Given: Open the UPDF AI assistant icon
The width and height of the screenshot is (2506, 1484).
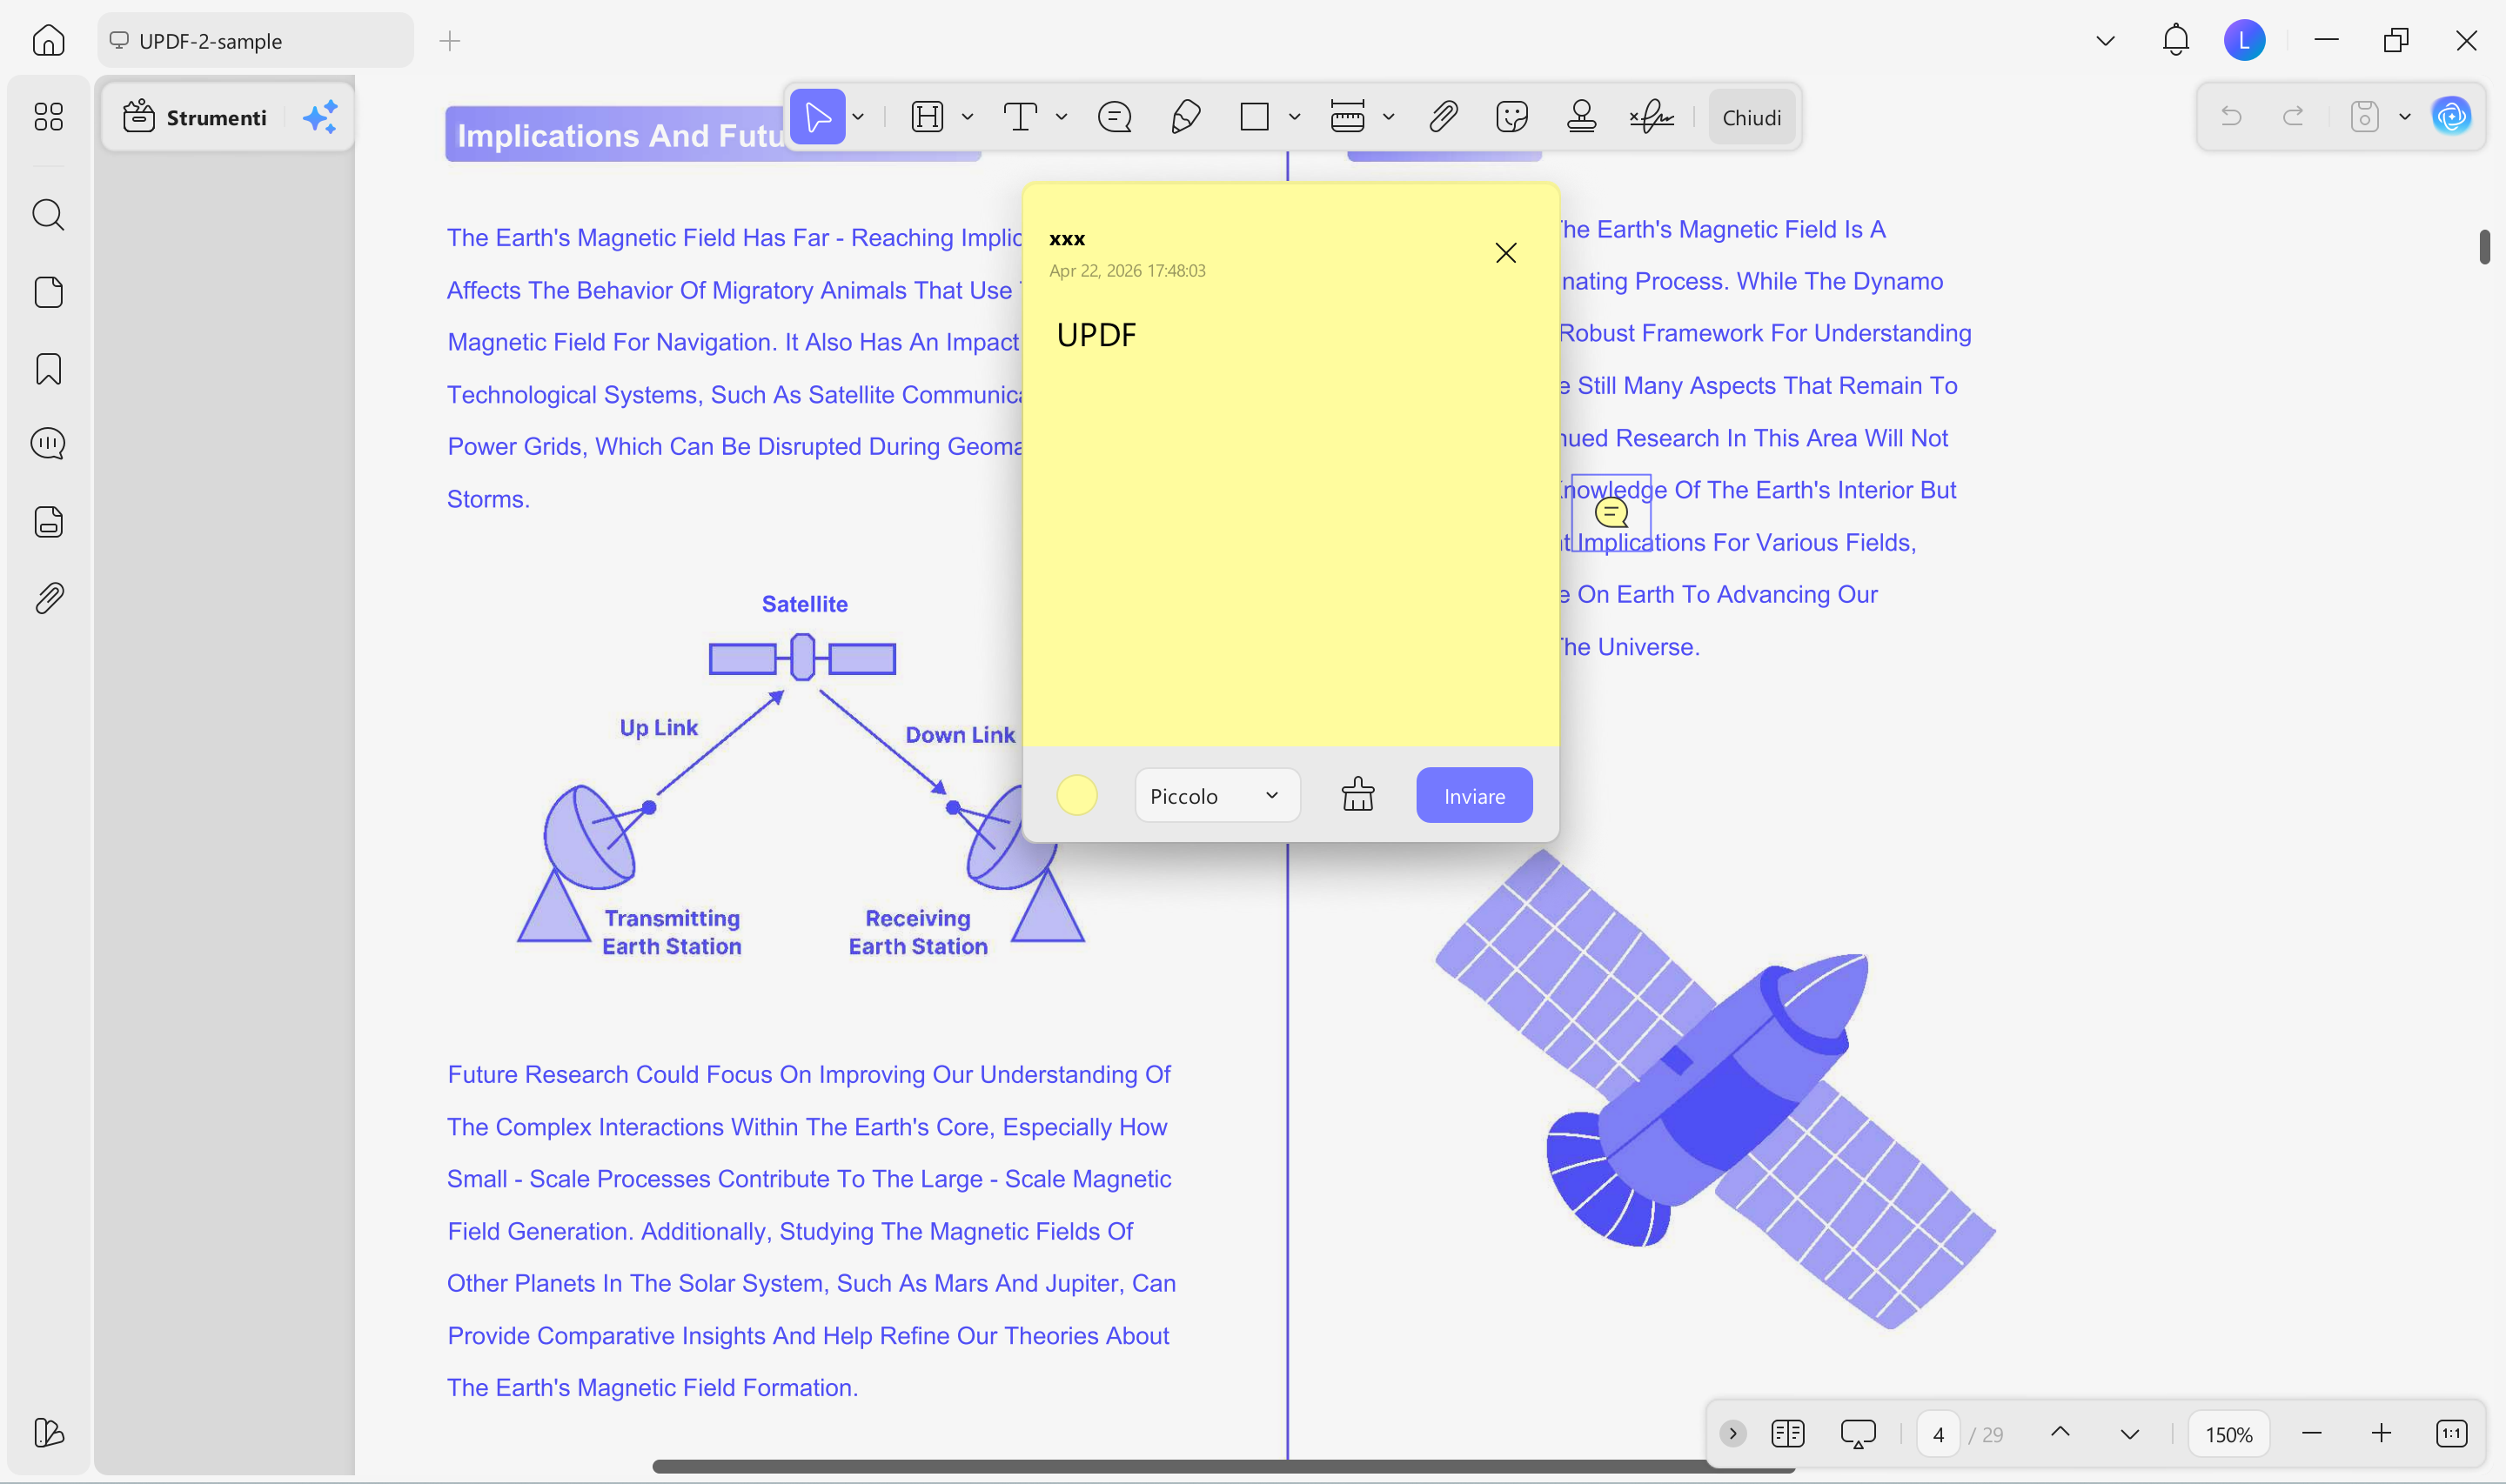Looking at the screenshot, I should tap(2452, 117).
